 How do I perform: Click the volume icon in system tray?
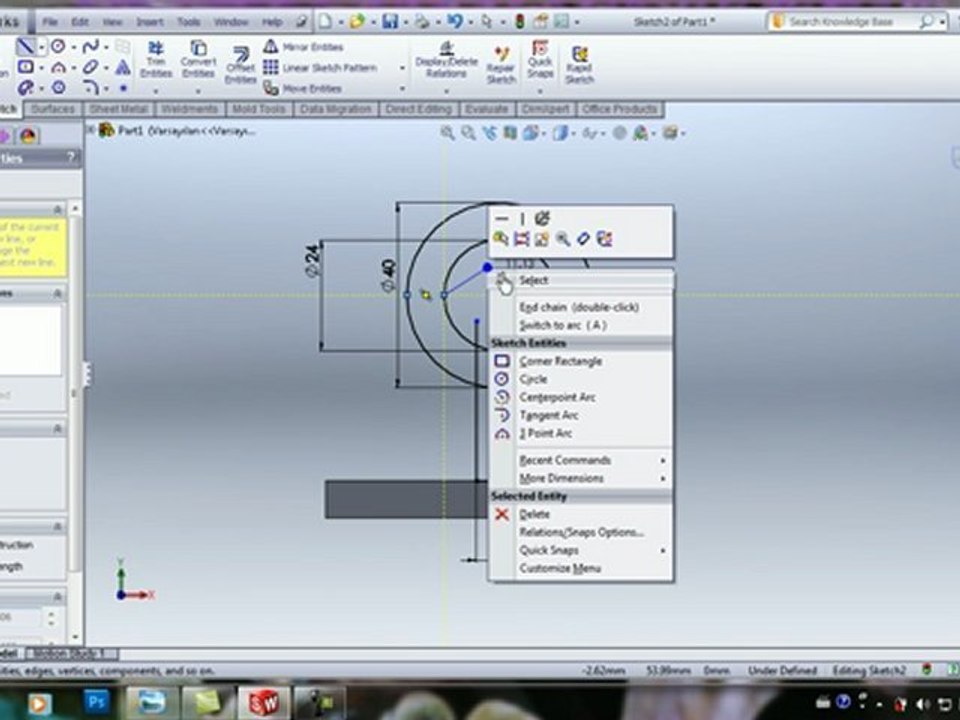coord(923,704)
